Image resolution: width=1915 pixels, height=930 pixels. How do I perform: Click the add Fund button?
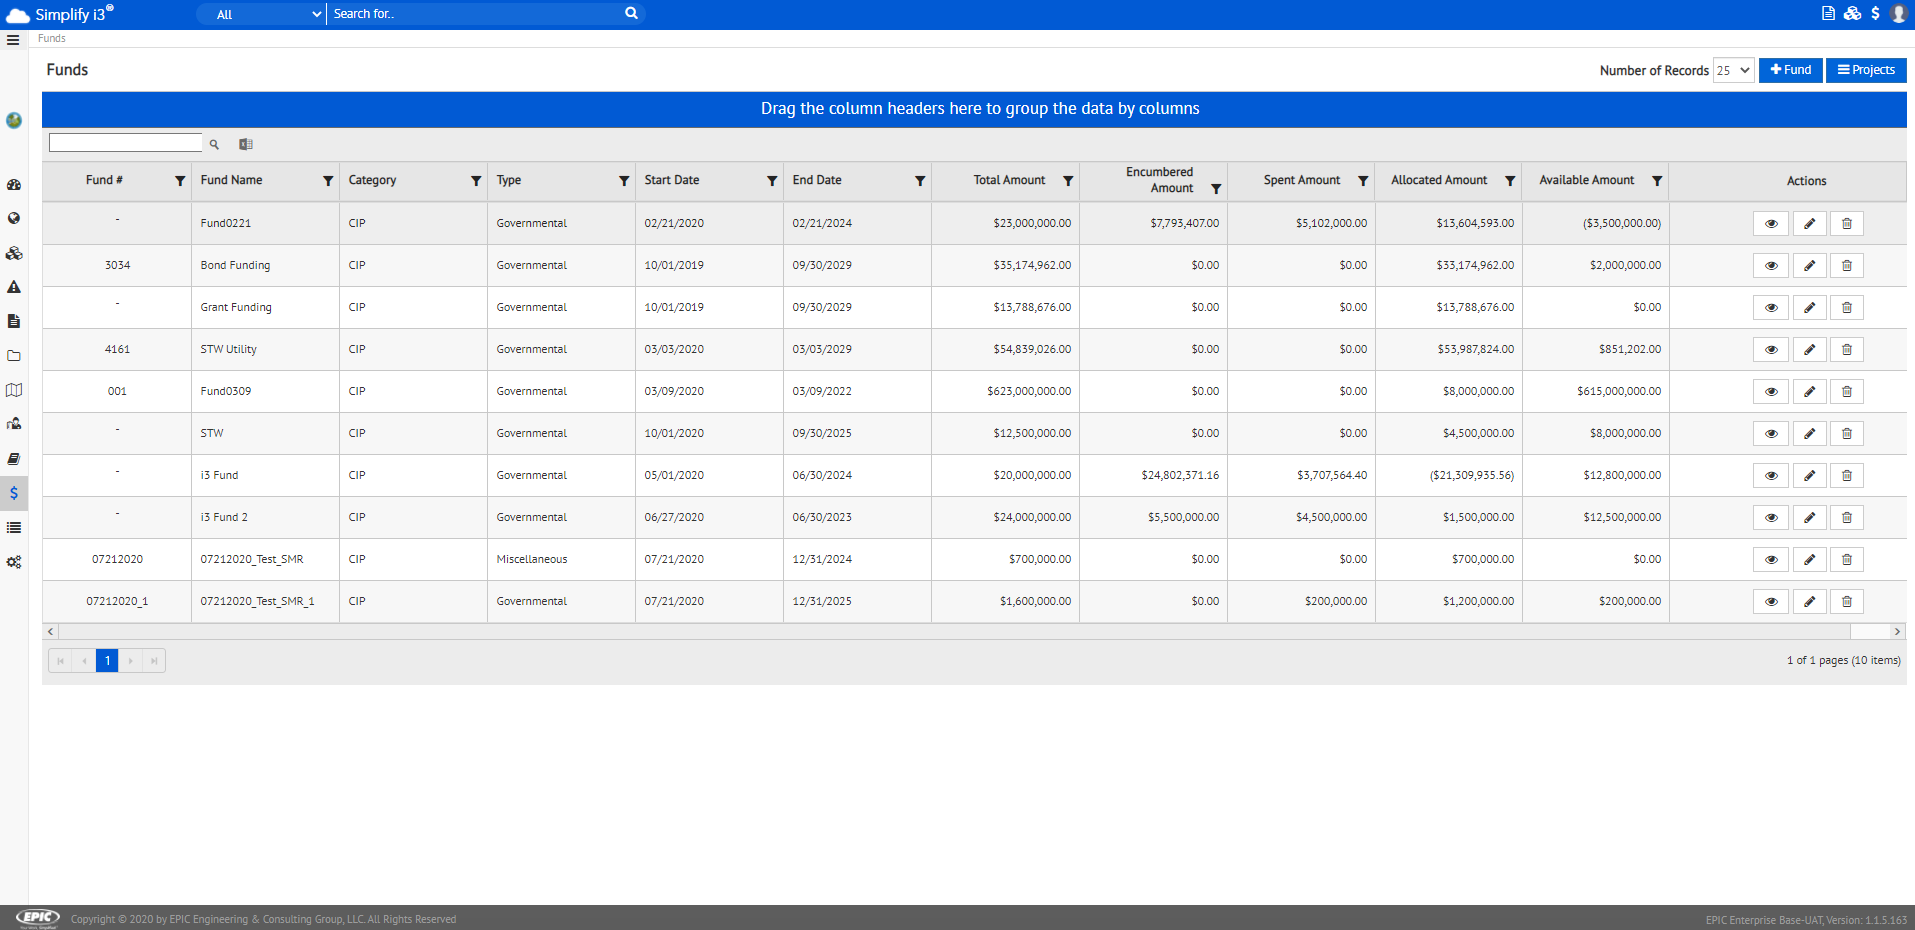click(x=1790, y=70)
